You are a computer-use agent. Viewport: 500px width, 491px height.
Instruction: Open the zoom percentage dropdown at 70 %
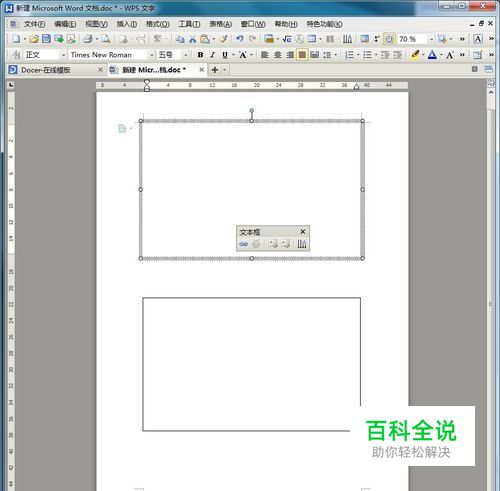431,39
